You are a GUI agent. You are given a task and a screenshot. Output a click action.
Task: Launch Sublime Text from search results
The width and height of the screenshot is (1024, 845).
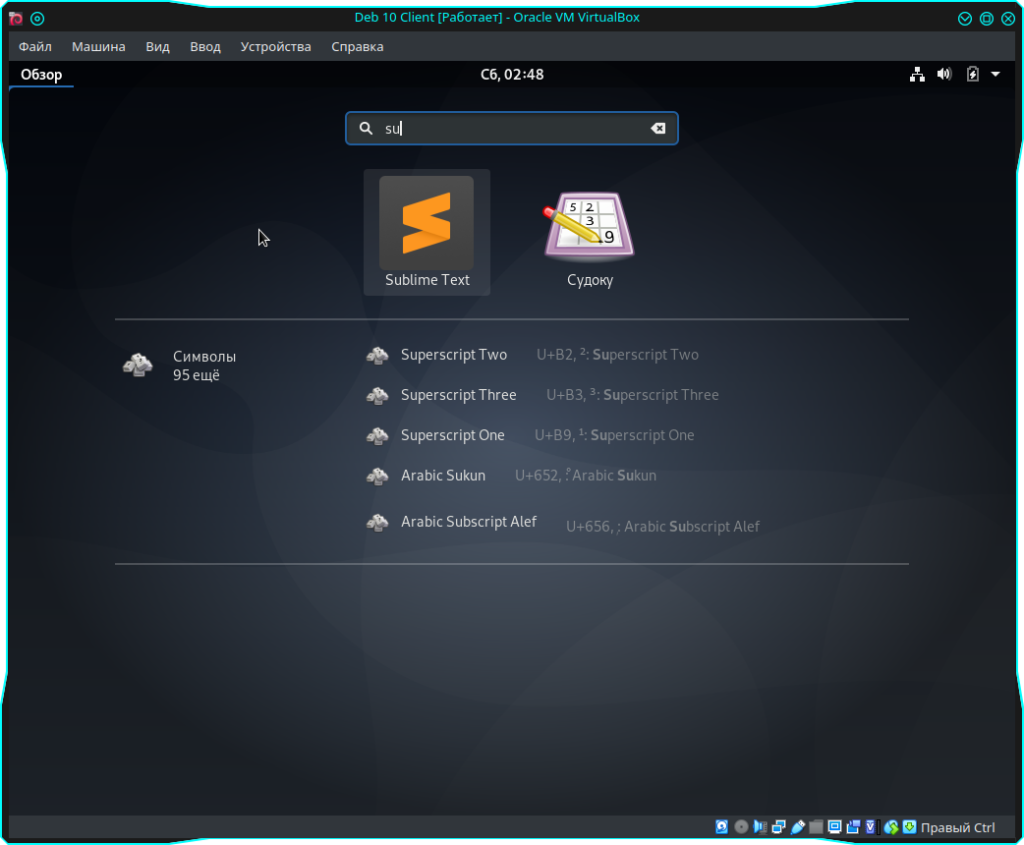427,232
